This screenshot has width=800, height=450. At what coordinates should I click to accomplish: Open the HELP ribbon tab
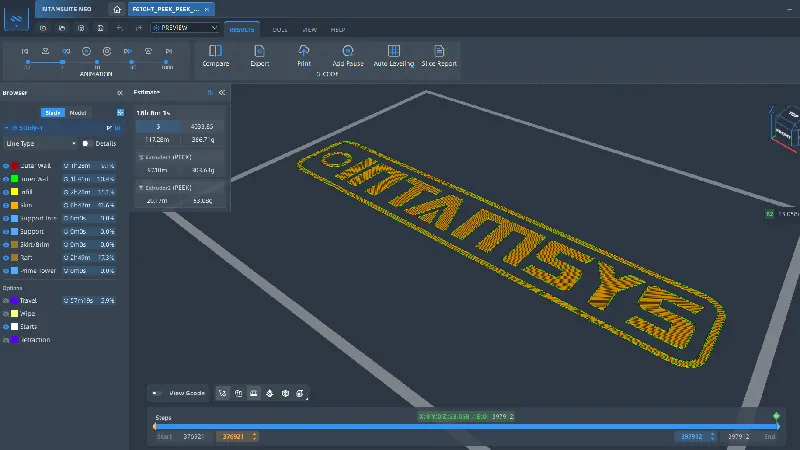click(x=337, y=30)
